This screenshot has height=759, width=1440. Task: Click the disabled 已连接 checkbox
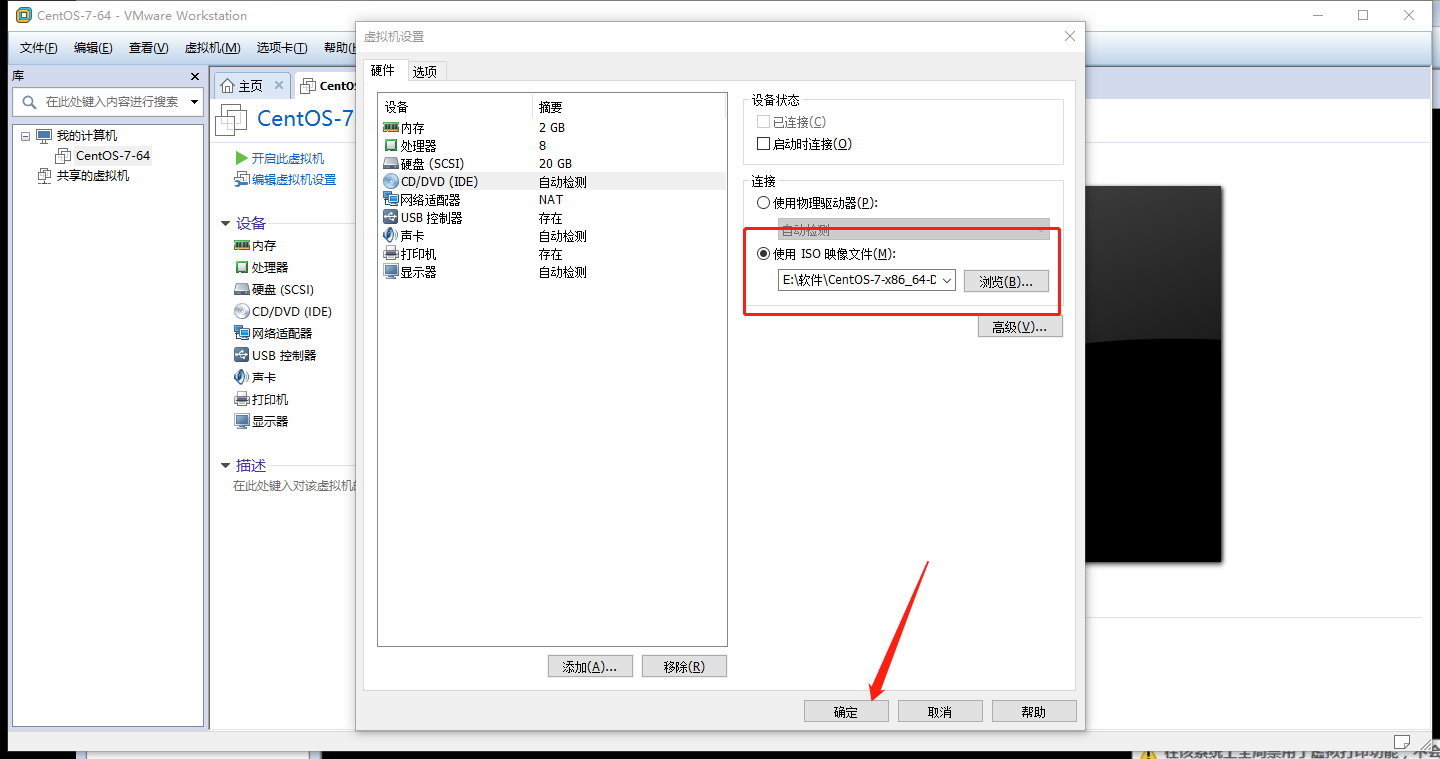coord(764,122)
